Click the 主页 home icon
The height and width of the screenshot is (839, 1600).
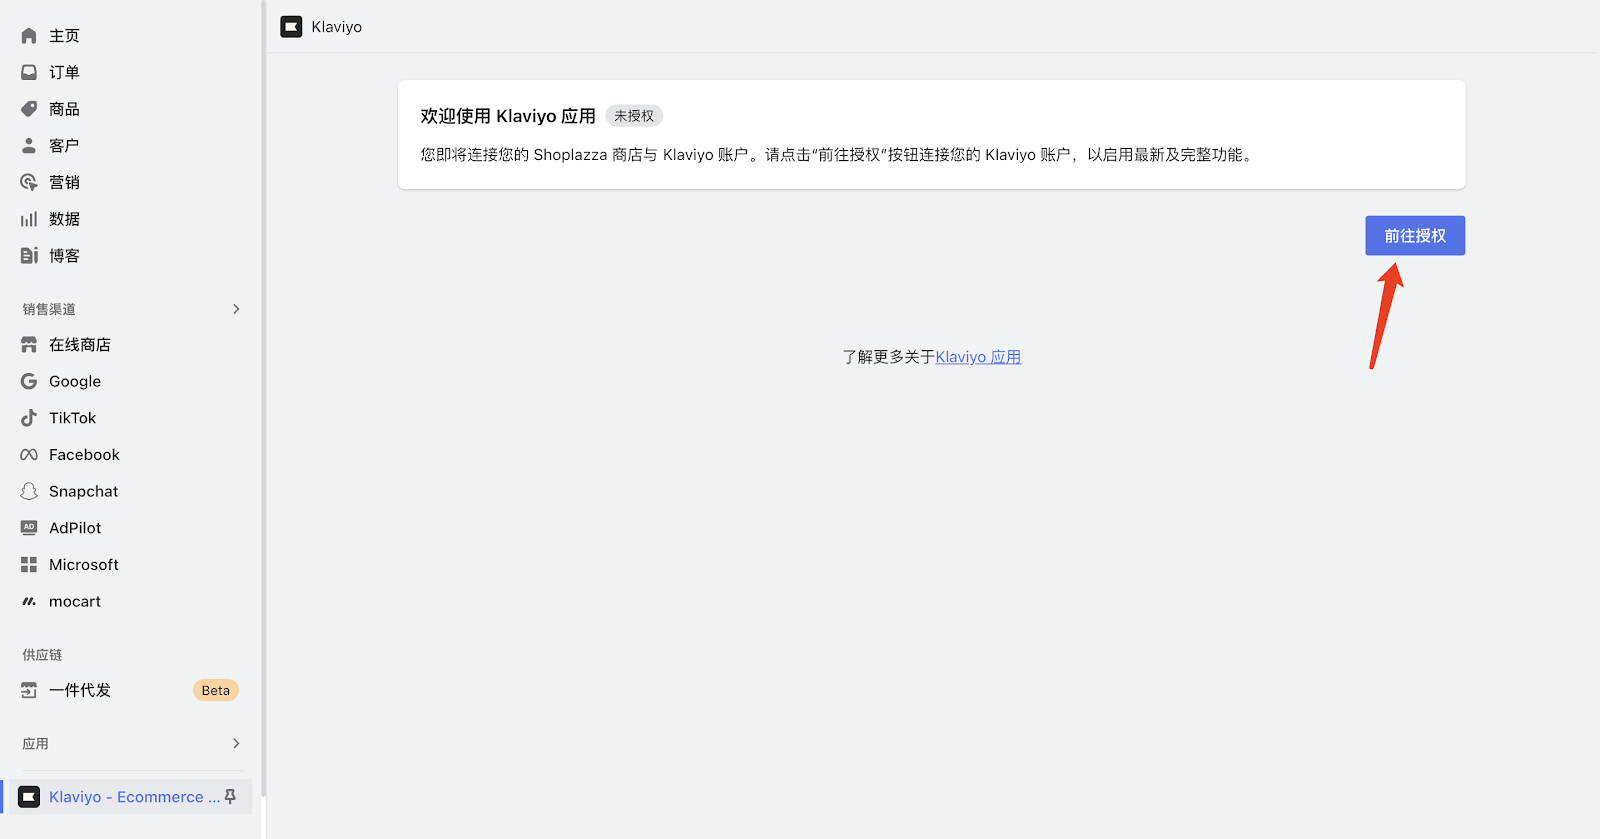point(29,36)
